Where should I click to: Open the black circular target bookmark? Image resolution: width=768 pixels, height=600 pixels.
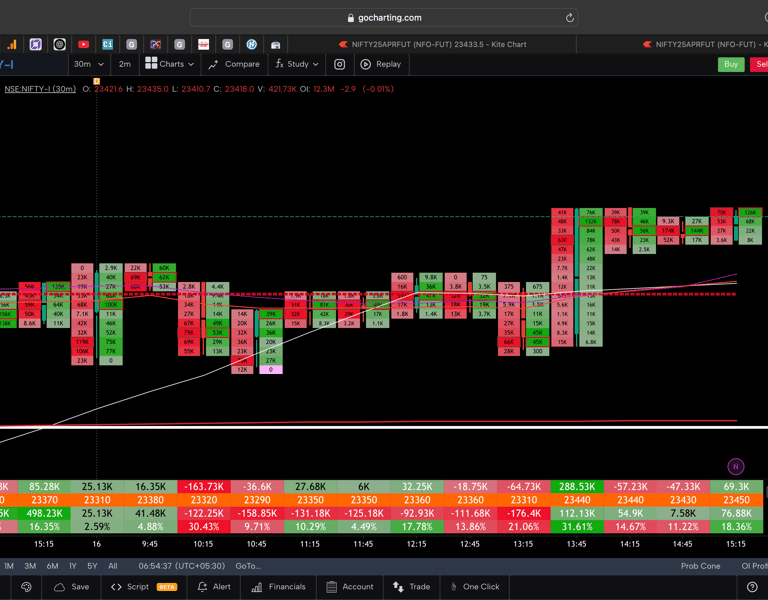(59, 45)
